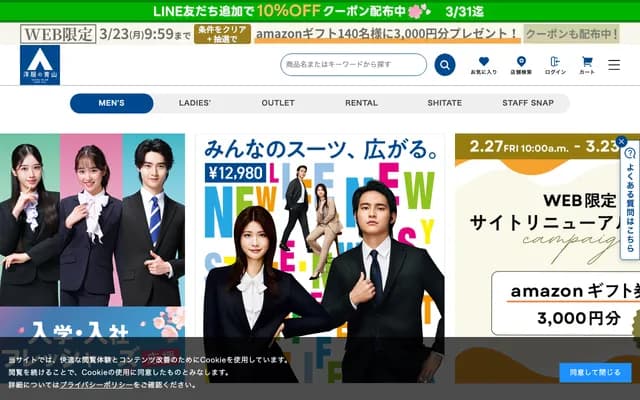This screenshot has height=400, width=640.
Task: Go to the RENTAL tab
Action: tap(361, 103)
